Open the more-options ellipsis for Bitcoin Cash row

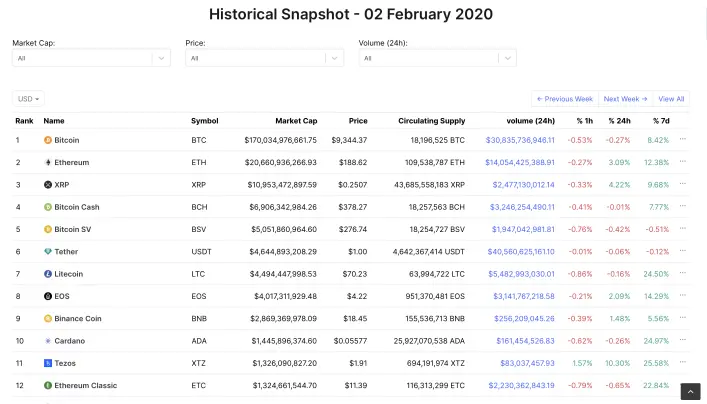point(683,206)
